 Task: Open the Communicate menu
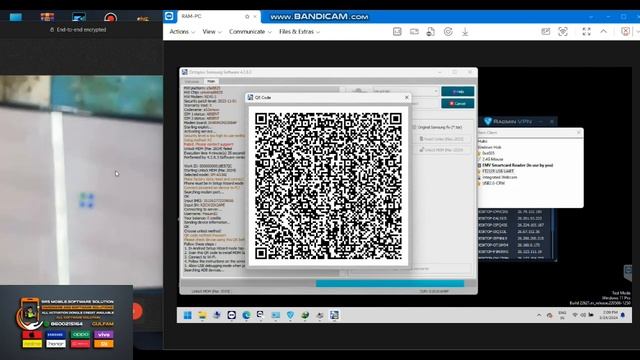click(x=250, y=31)
